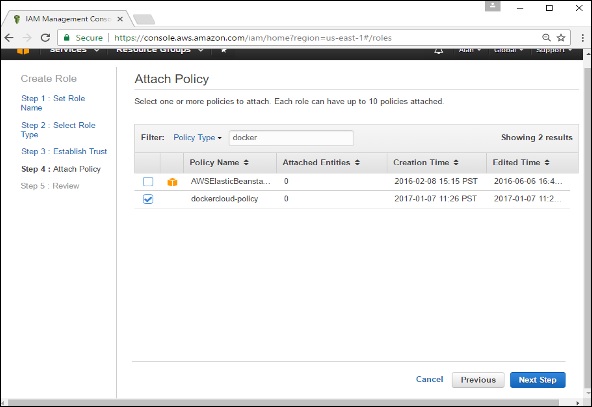Click the browser forward arrow
The height and width of the screenshot is (407, 592).
pyautogui.click(x=27, y=37)
